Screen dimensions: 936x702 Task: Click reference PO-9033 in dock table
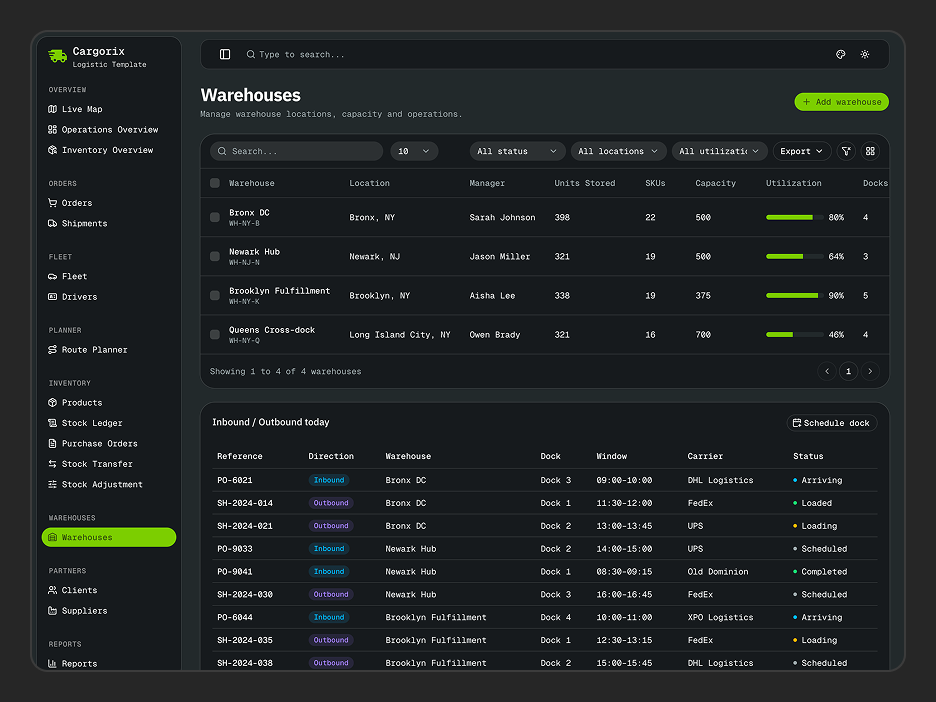click(x=235, y=549)
